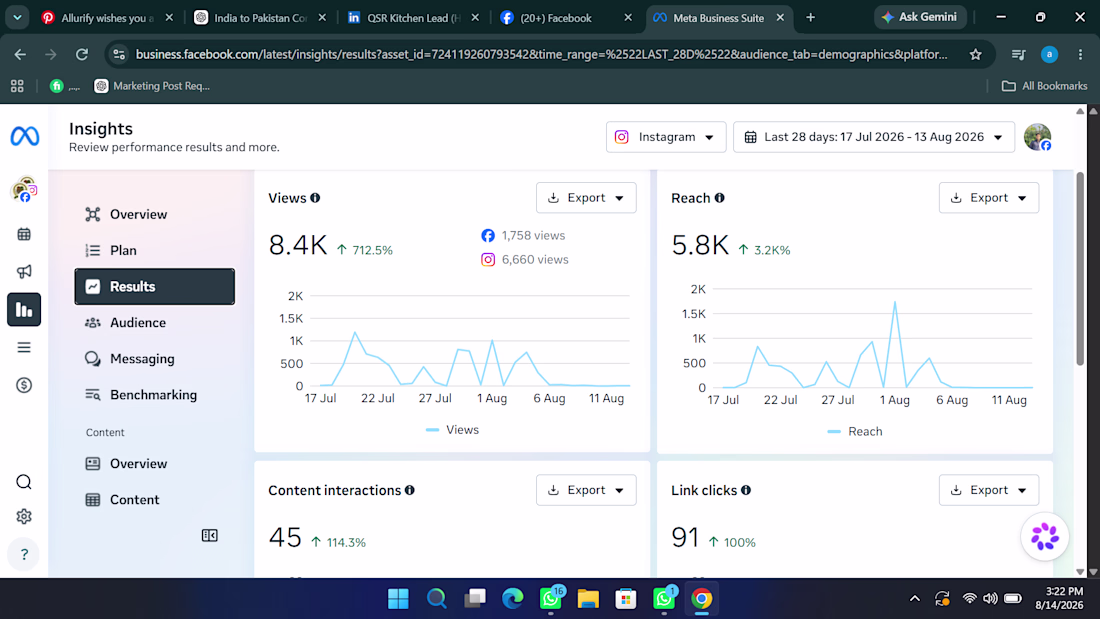Open the Instagram platform dropdown
The image size is (1100, 619).
pos(665,137)
